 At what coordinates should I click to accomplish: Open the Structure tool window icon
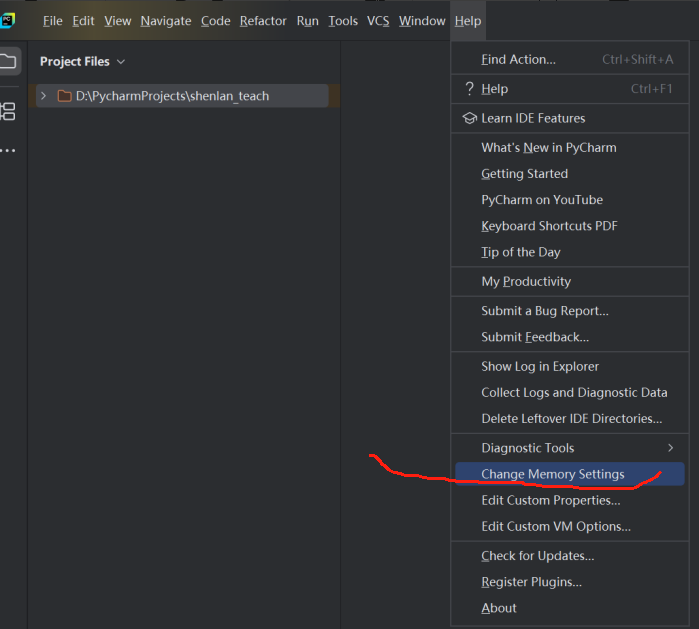click(8, 111)
